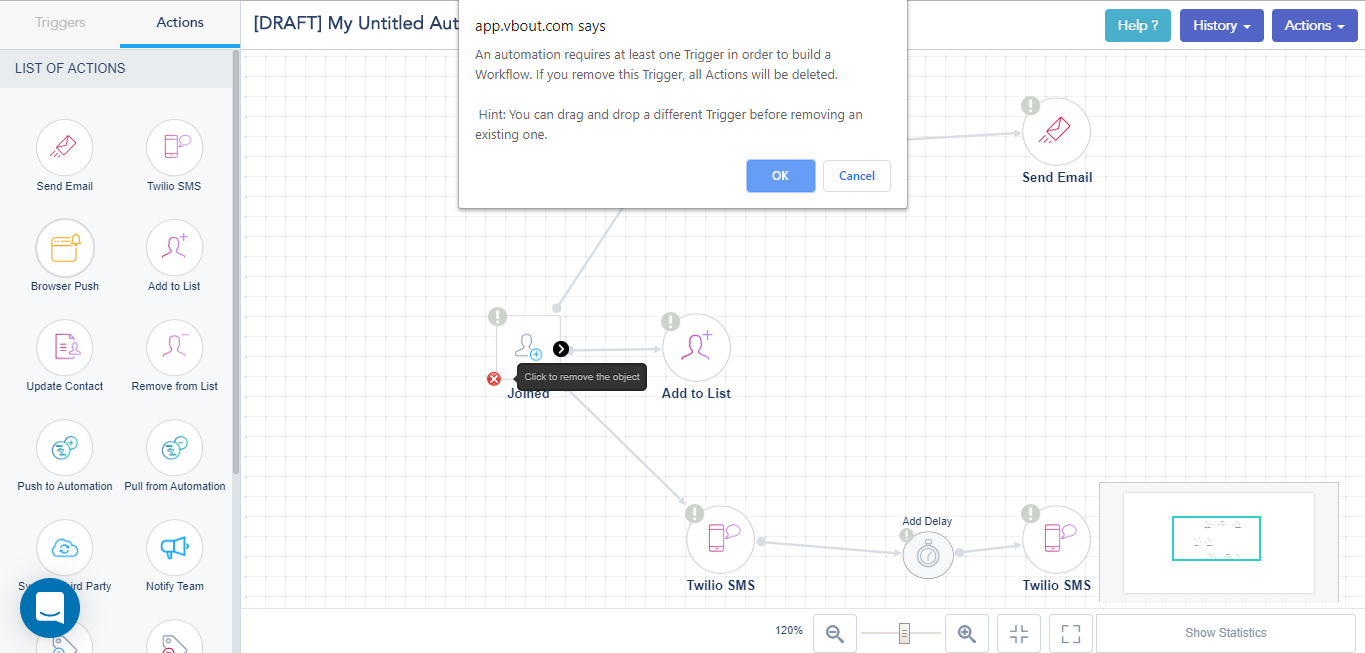
Task: Click warning badge on Add to List node
Action: [671, 321]
